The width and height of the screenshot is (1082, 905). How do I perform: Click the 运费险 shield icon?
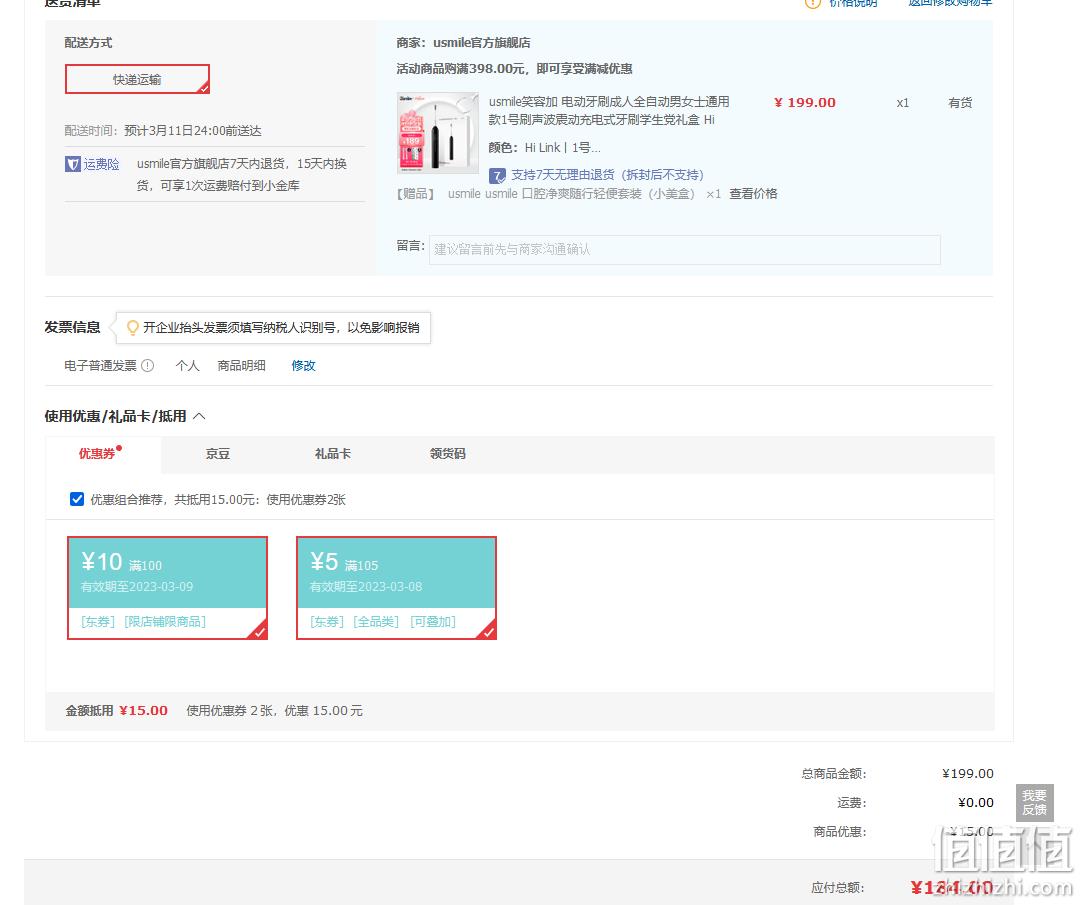72,164
